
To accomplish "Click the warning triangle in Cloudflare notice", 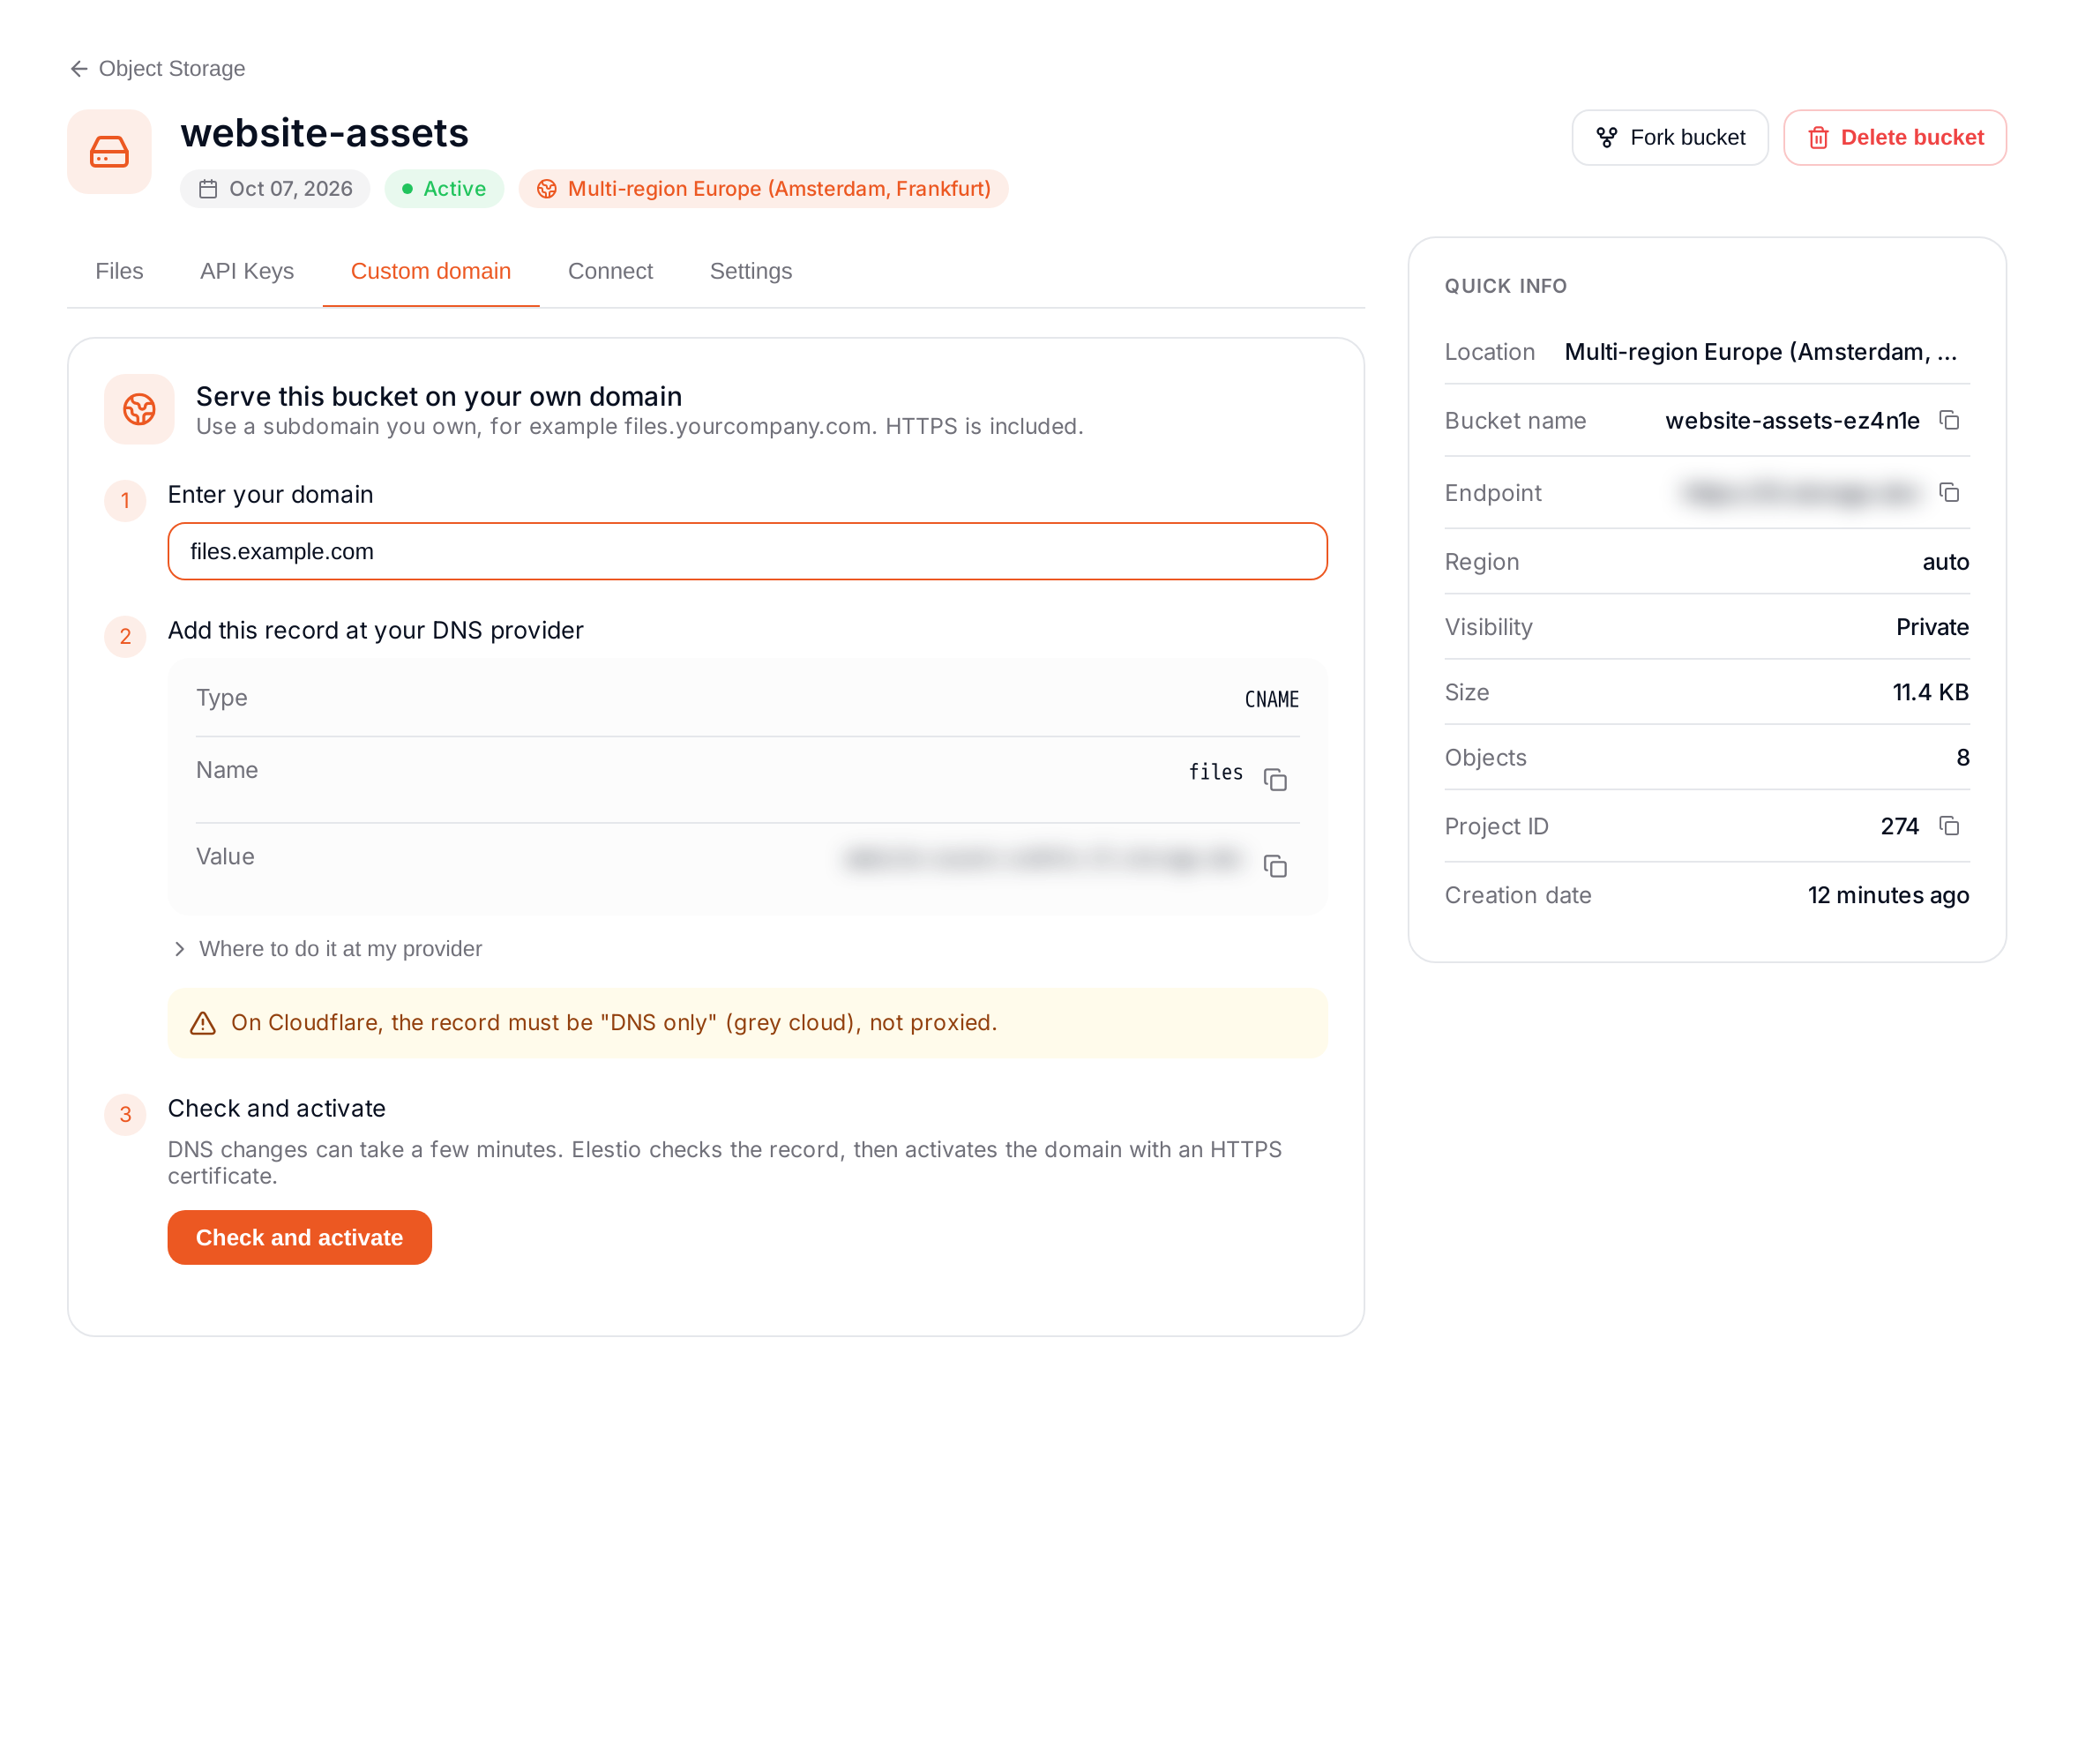I will [203, 1022].
